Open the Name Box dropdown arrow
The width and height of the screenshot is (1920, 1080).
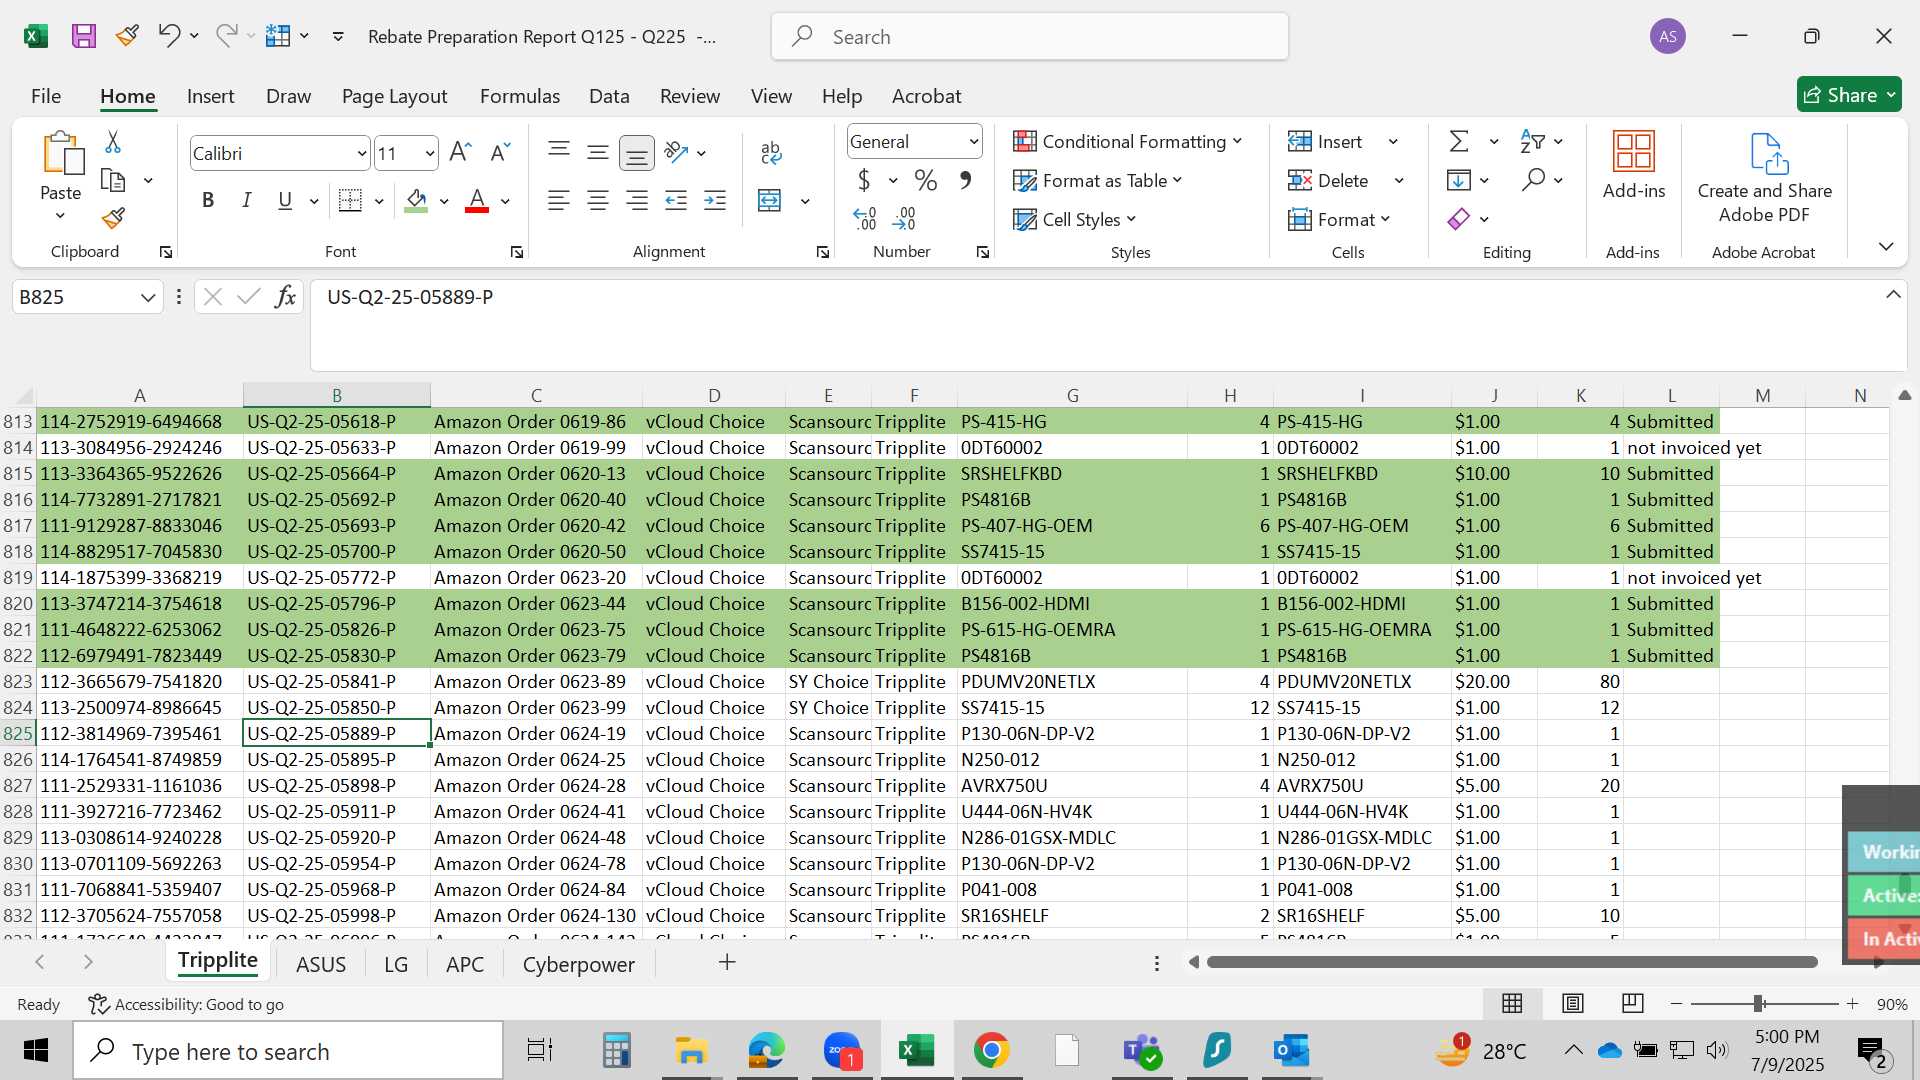pos(148,297)
